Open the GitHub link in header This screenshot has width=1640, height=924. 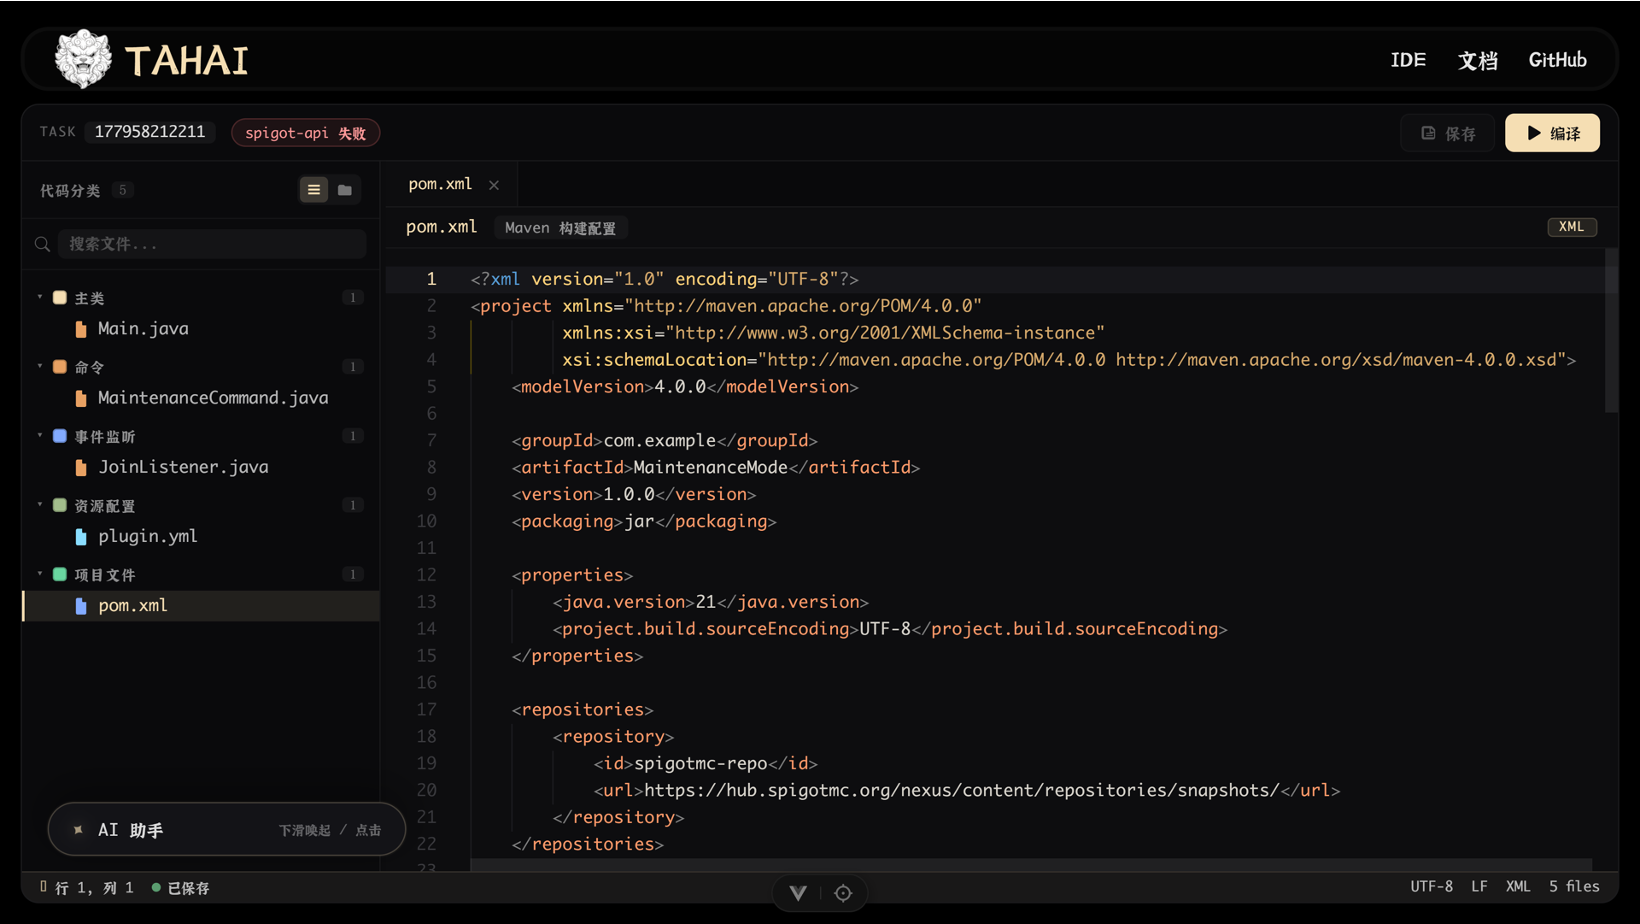coord(1557,60)
